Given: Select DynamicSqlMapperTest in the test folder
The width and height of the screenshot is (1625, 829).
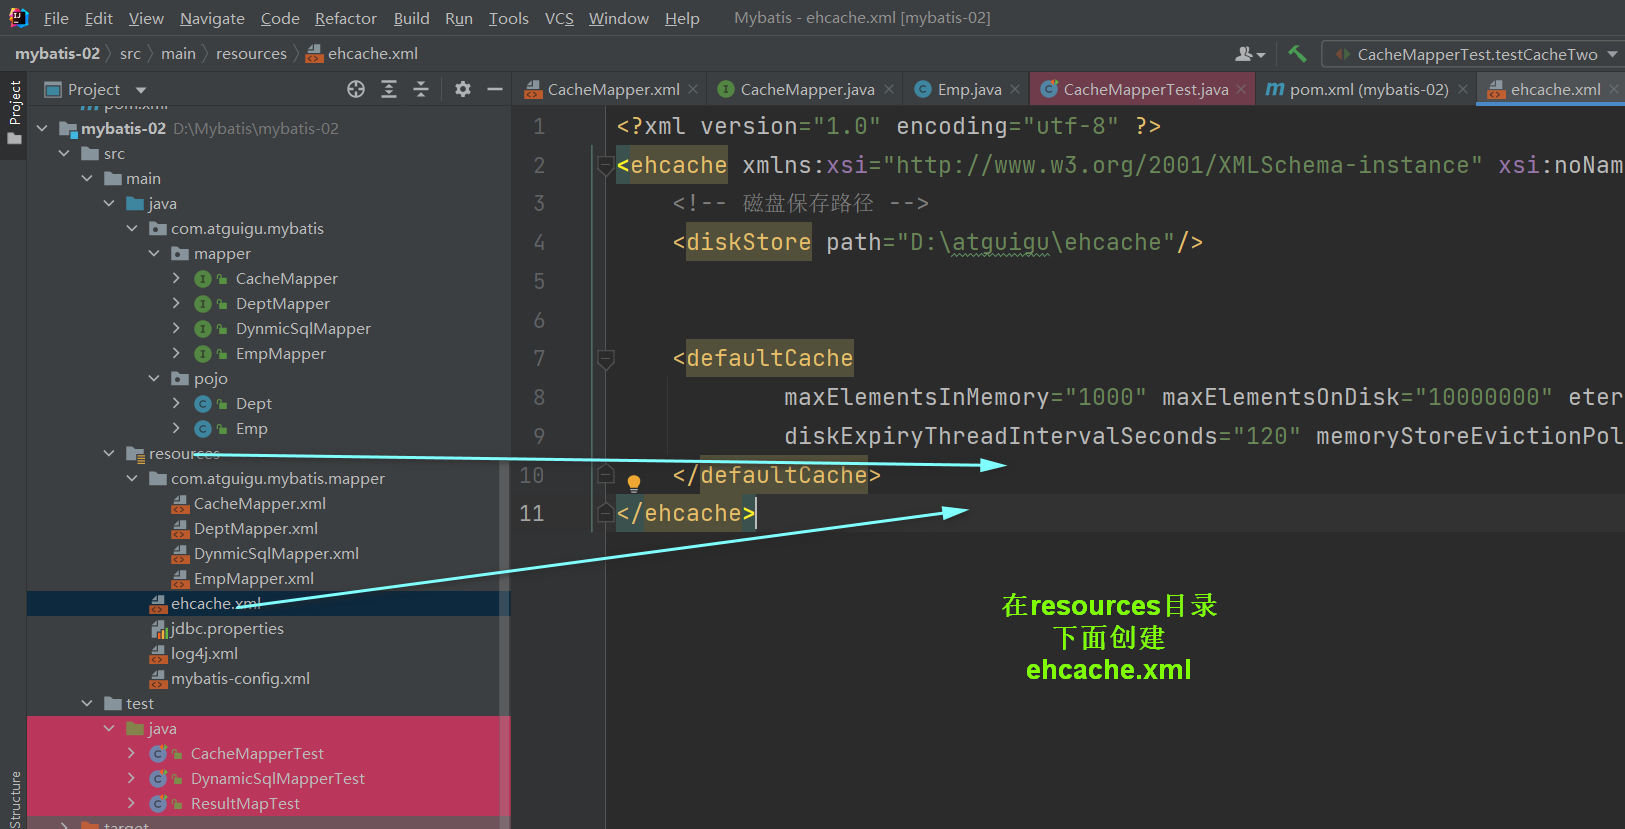Looking at the screenshot, I should coord(277,778).
